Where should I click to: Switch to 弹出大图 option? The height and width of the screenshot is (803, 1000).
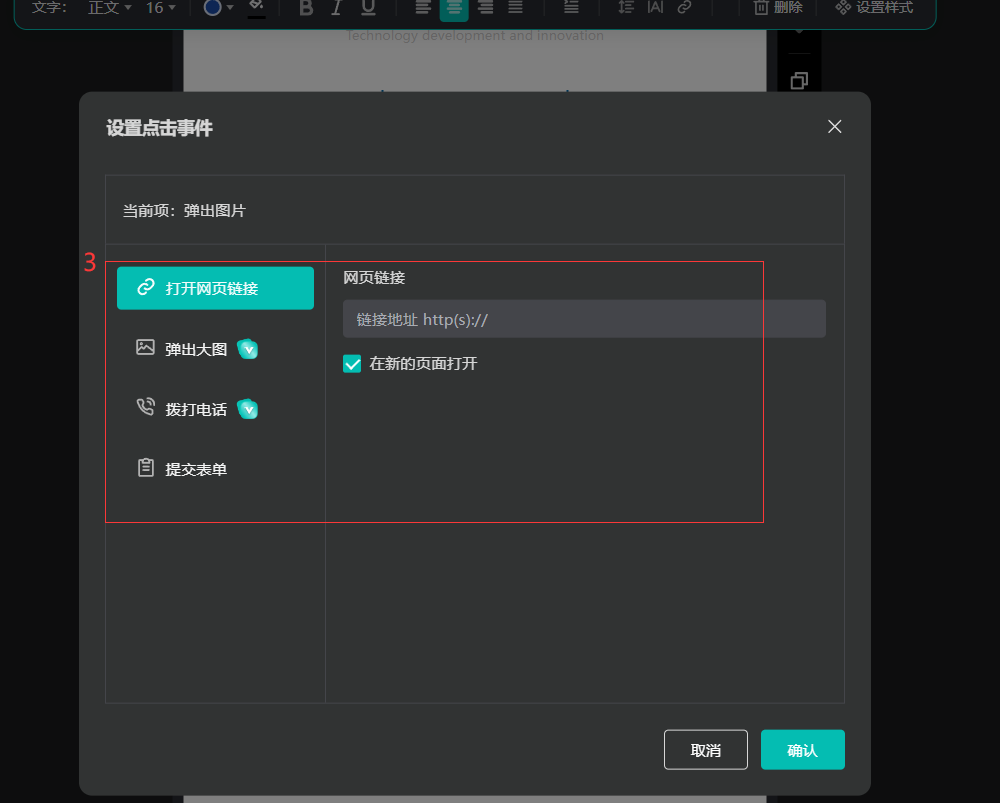(197, 349)
